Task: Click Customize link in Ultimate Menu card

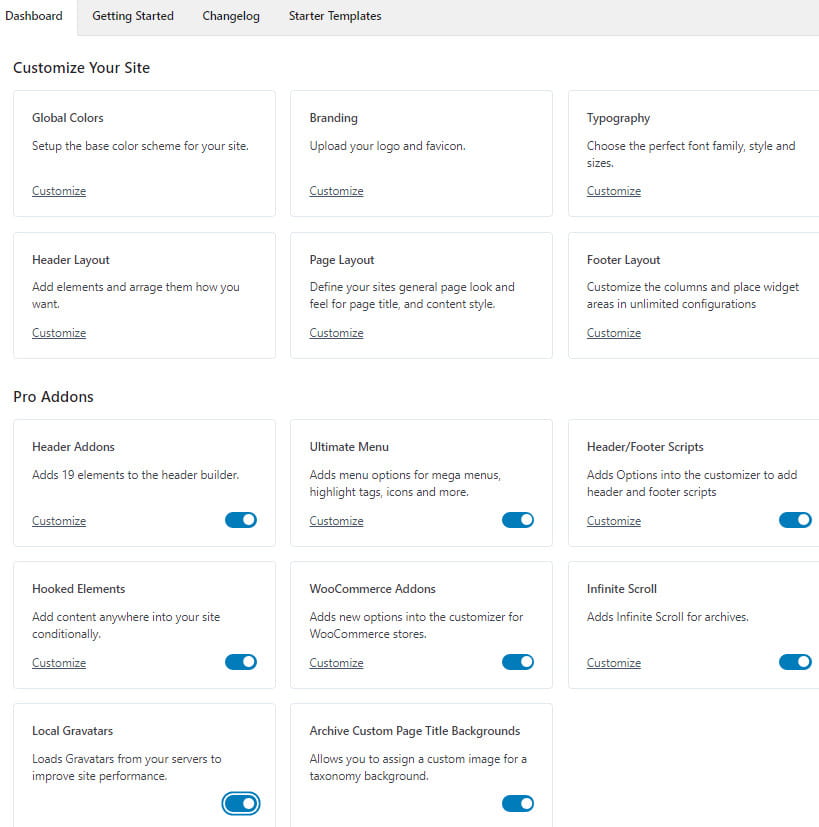Action: pos(336,521)
